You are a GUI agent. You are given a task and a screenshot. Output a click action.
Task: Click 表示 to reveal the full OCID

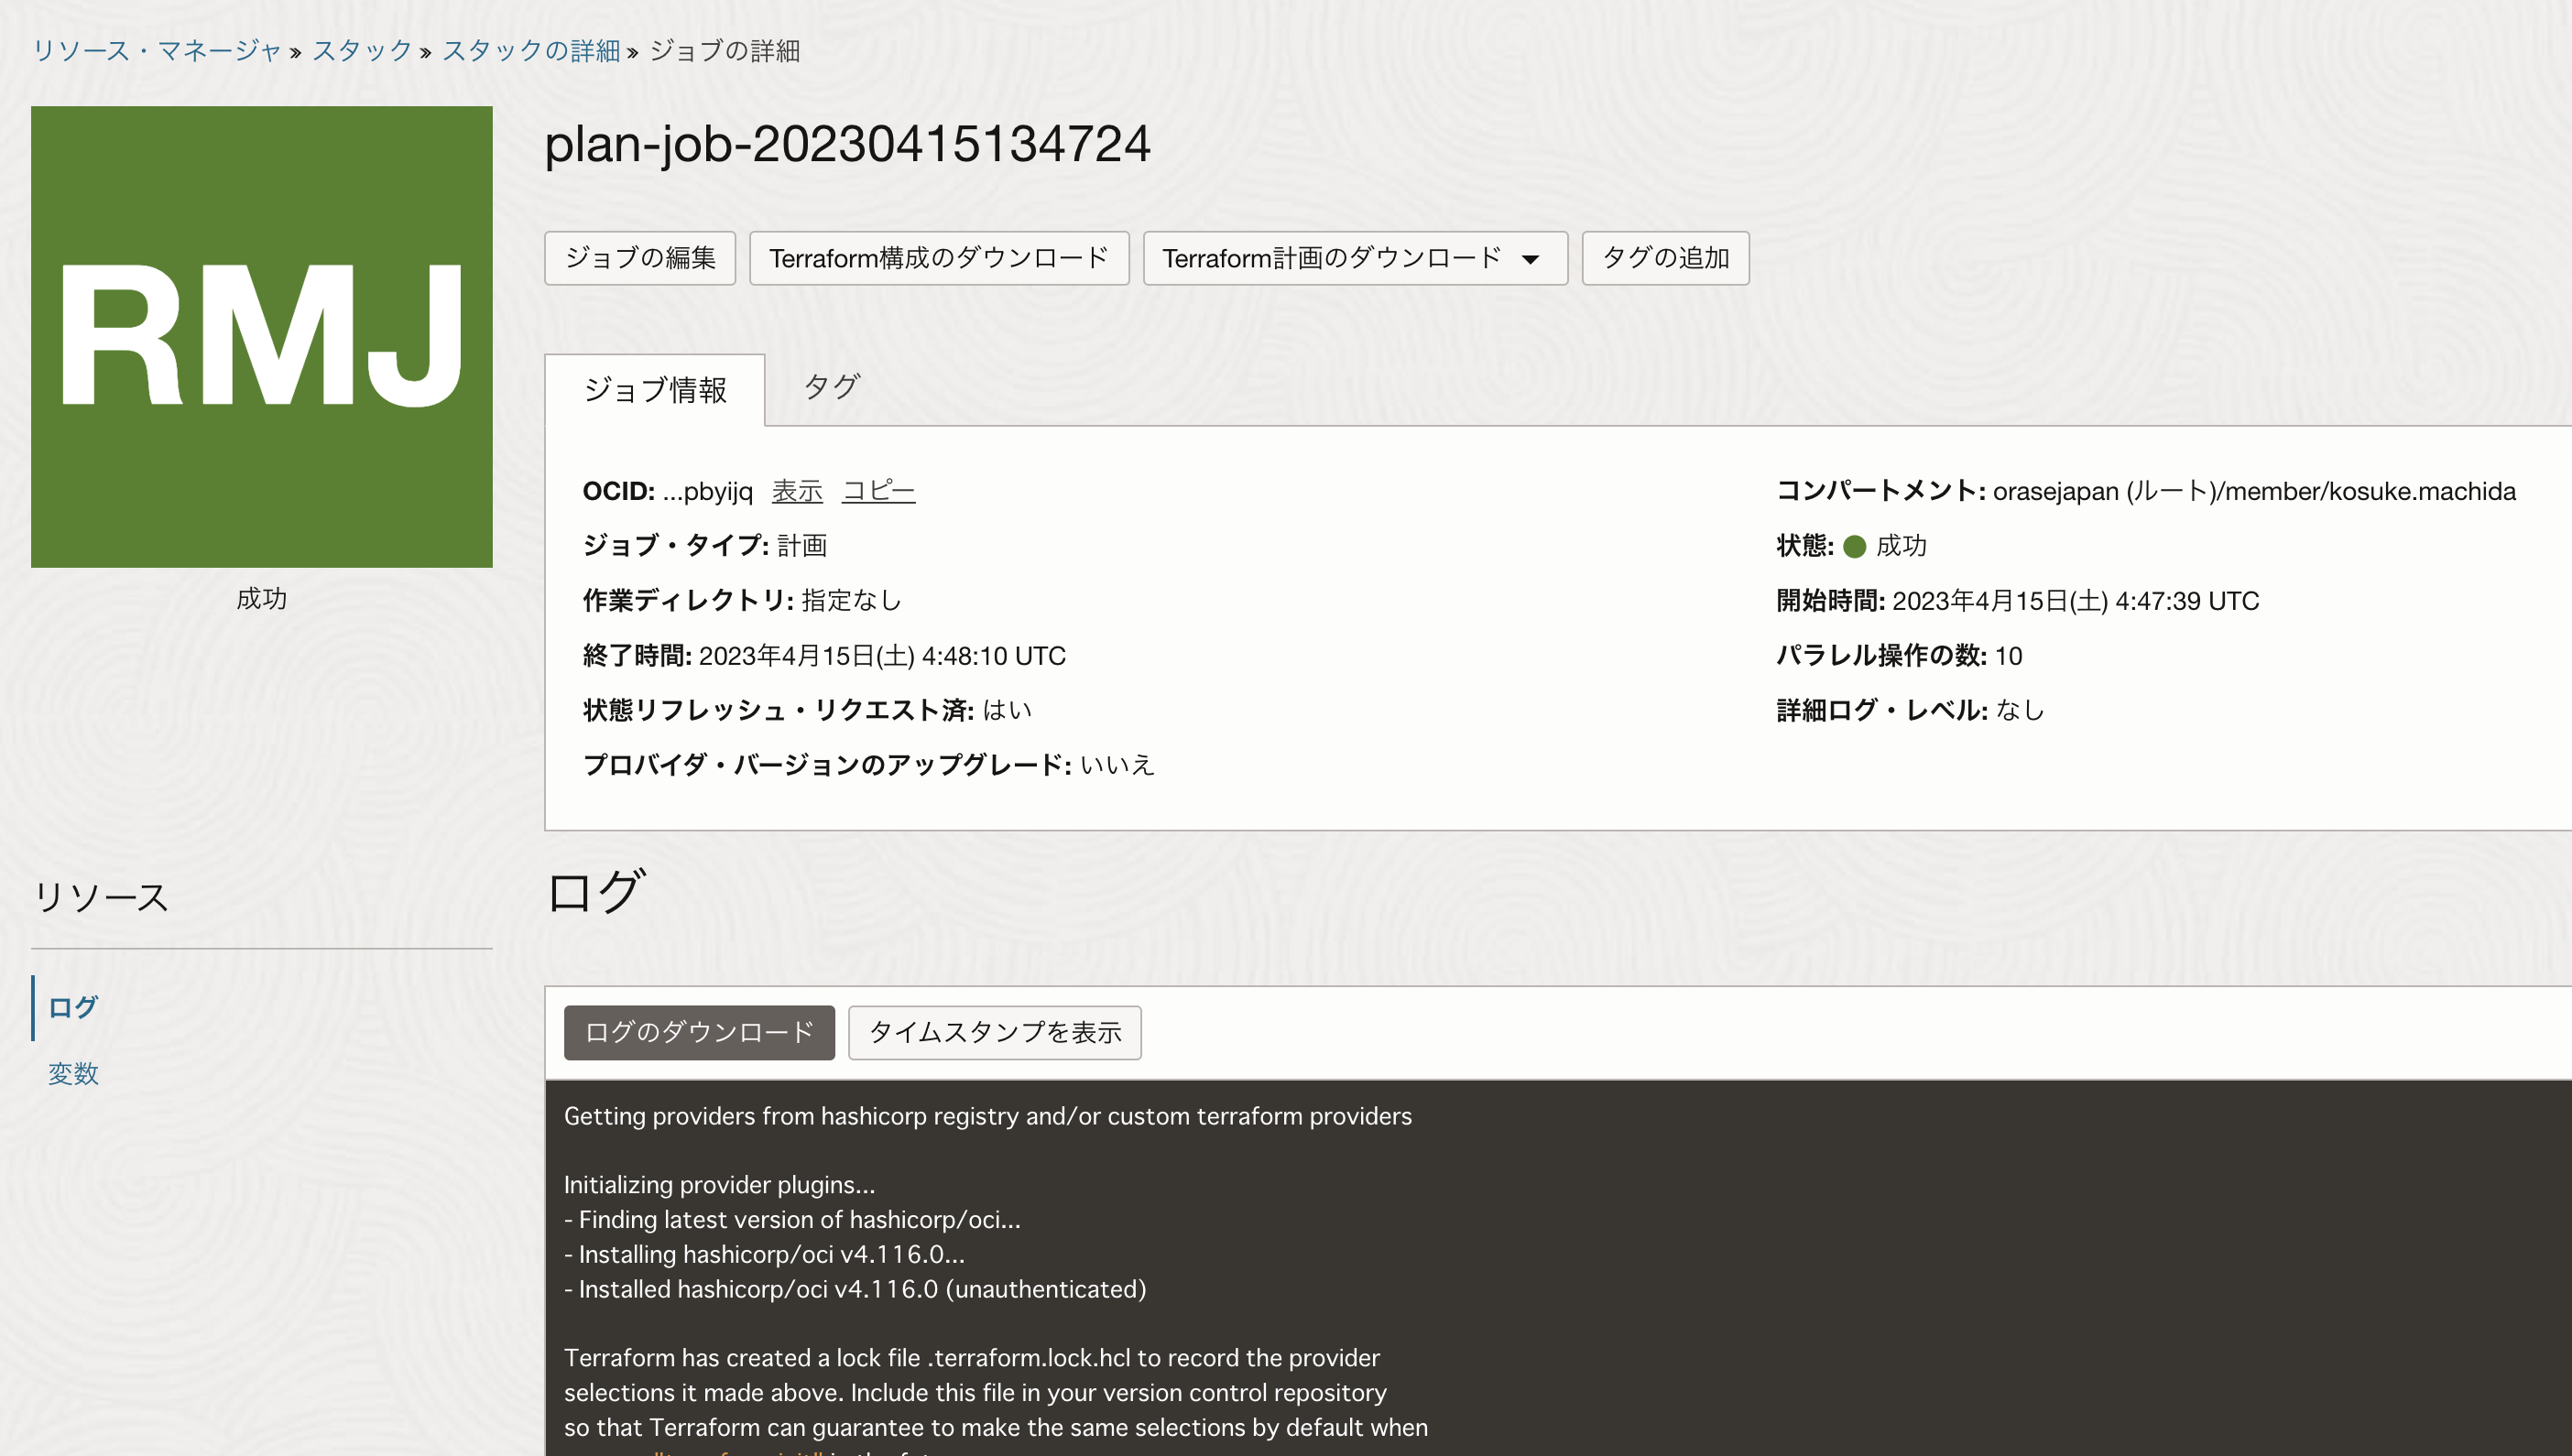click(797, 491)
